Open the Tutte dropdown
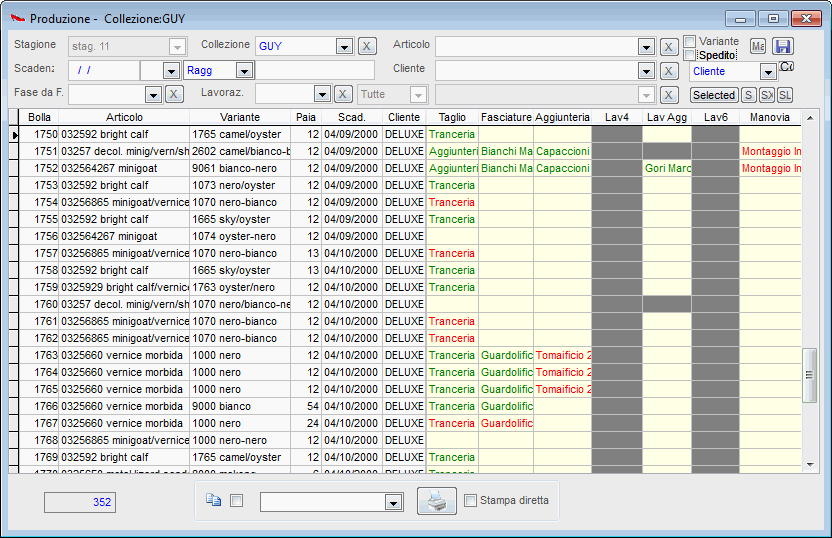The image size is (832, 538). pyautogui.click(x=418, y=94)
